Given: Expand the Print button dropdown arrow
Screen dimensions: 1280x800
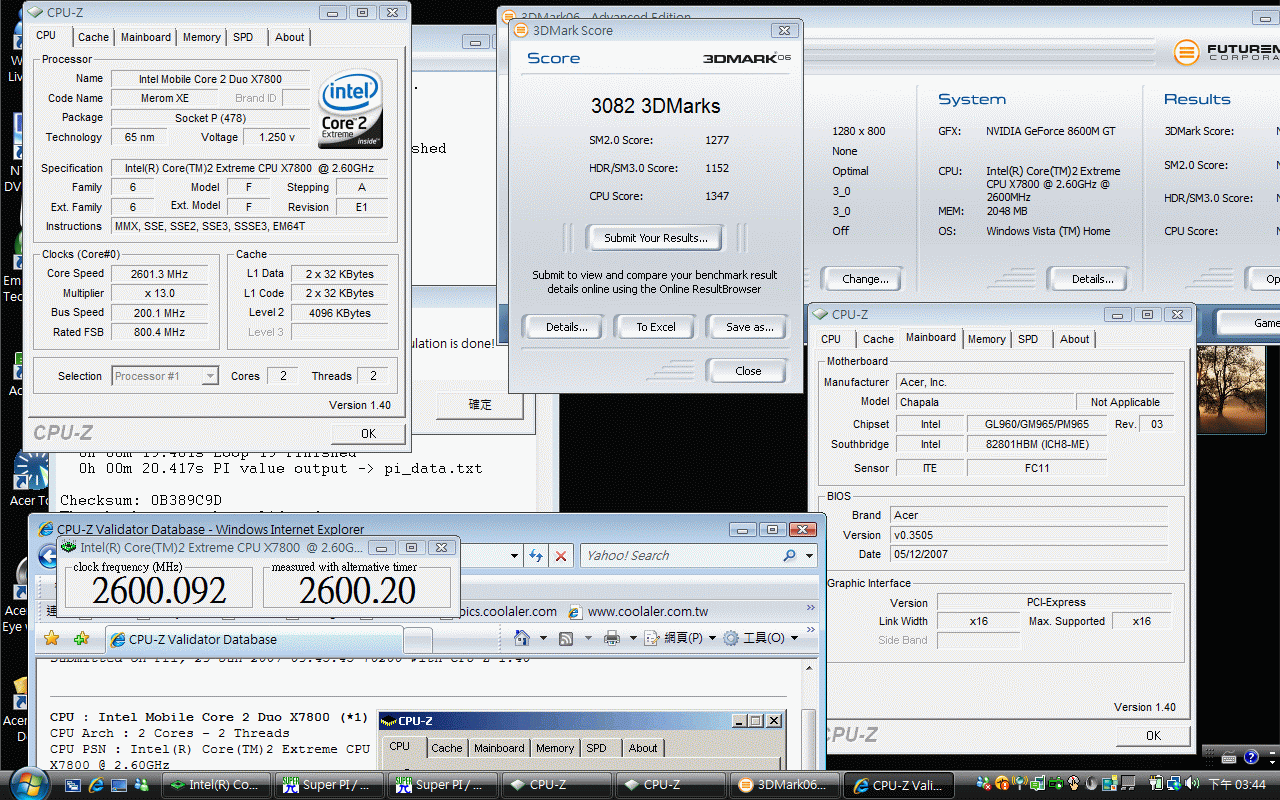Looking at the screenshot, I should tap(633, 638).
